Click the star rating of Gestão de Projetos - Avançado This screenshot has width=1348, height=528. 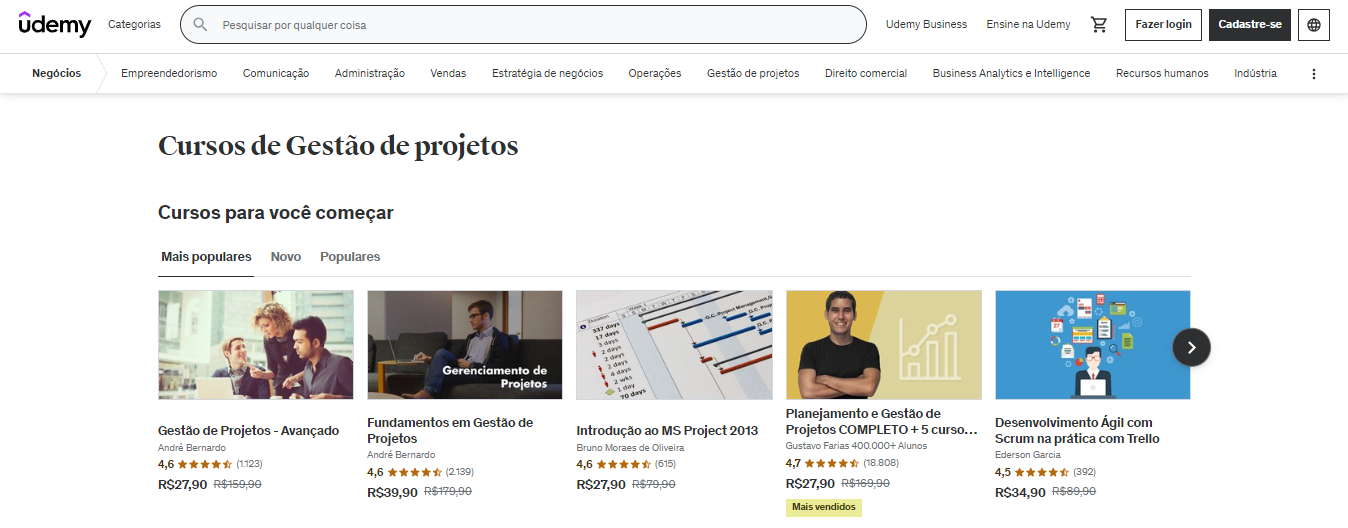(203, 464)
